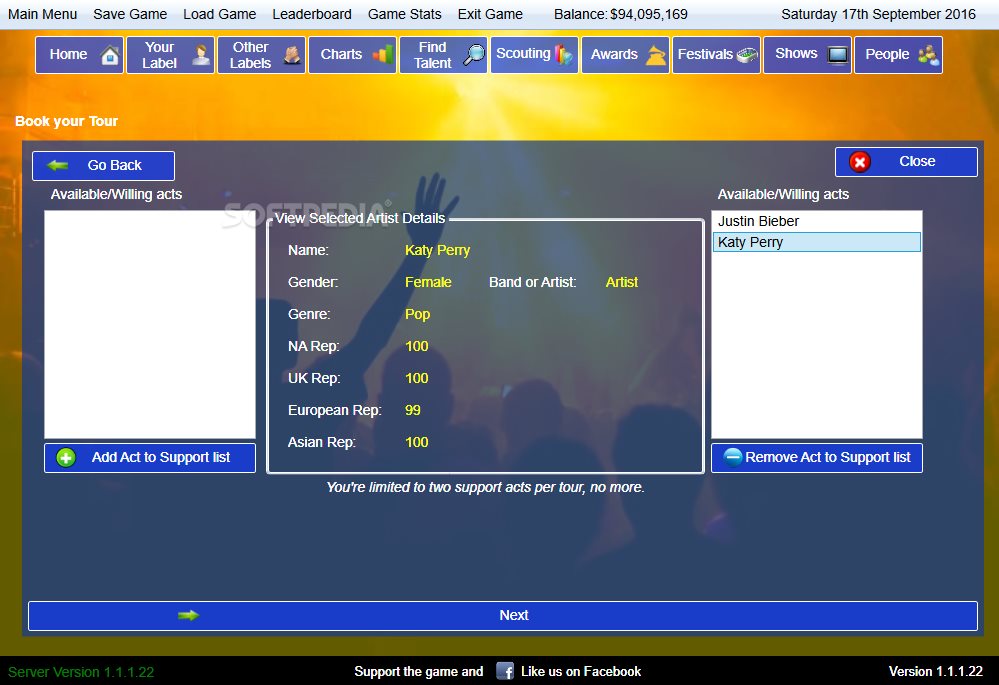The image size is (999, 685).
Task: Close the Book your Tour dialog
Action: (906, 162)
